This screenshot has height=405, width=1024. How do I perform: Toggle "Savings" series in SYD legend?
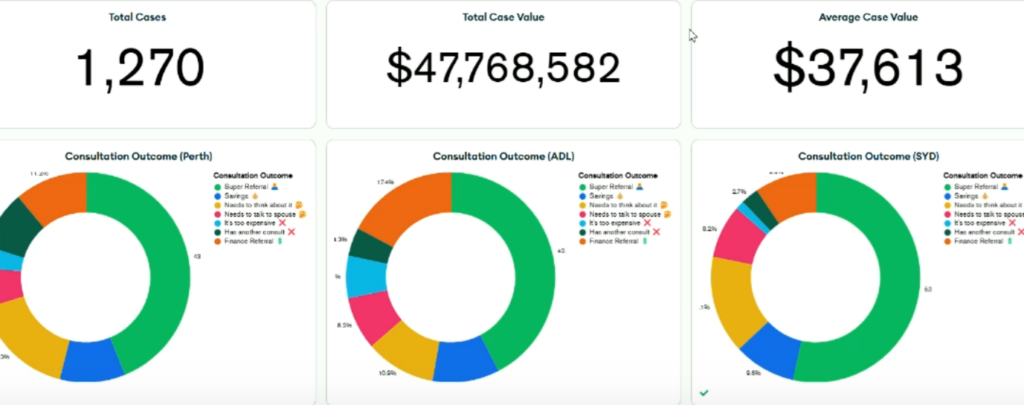tap(968, 196)
